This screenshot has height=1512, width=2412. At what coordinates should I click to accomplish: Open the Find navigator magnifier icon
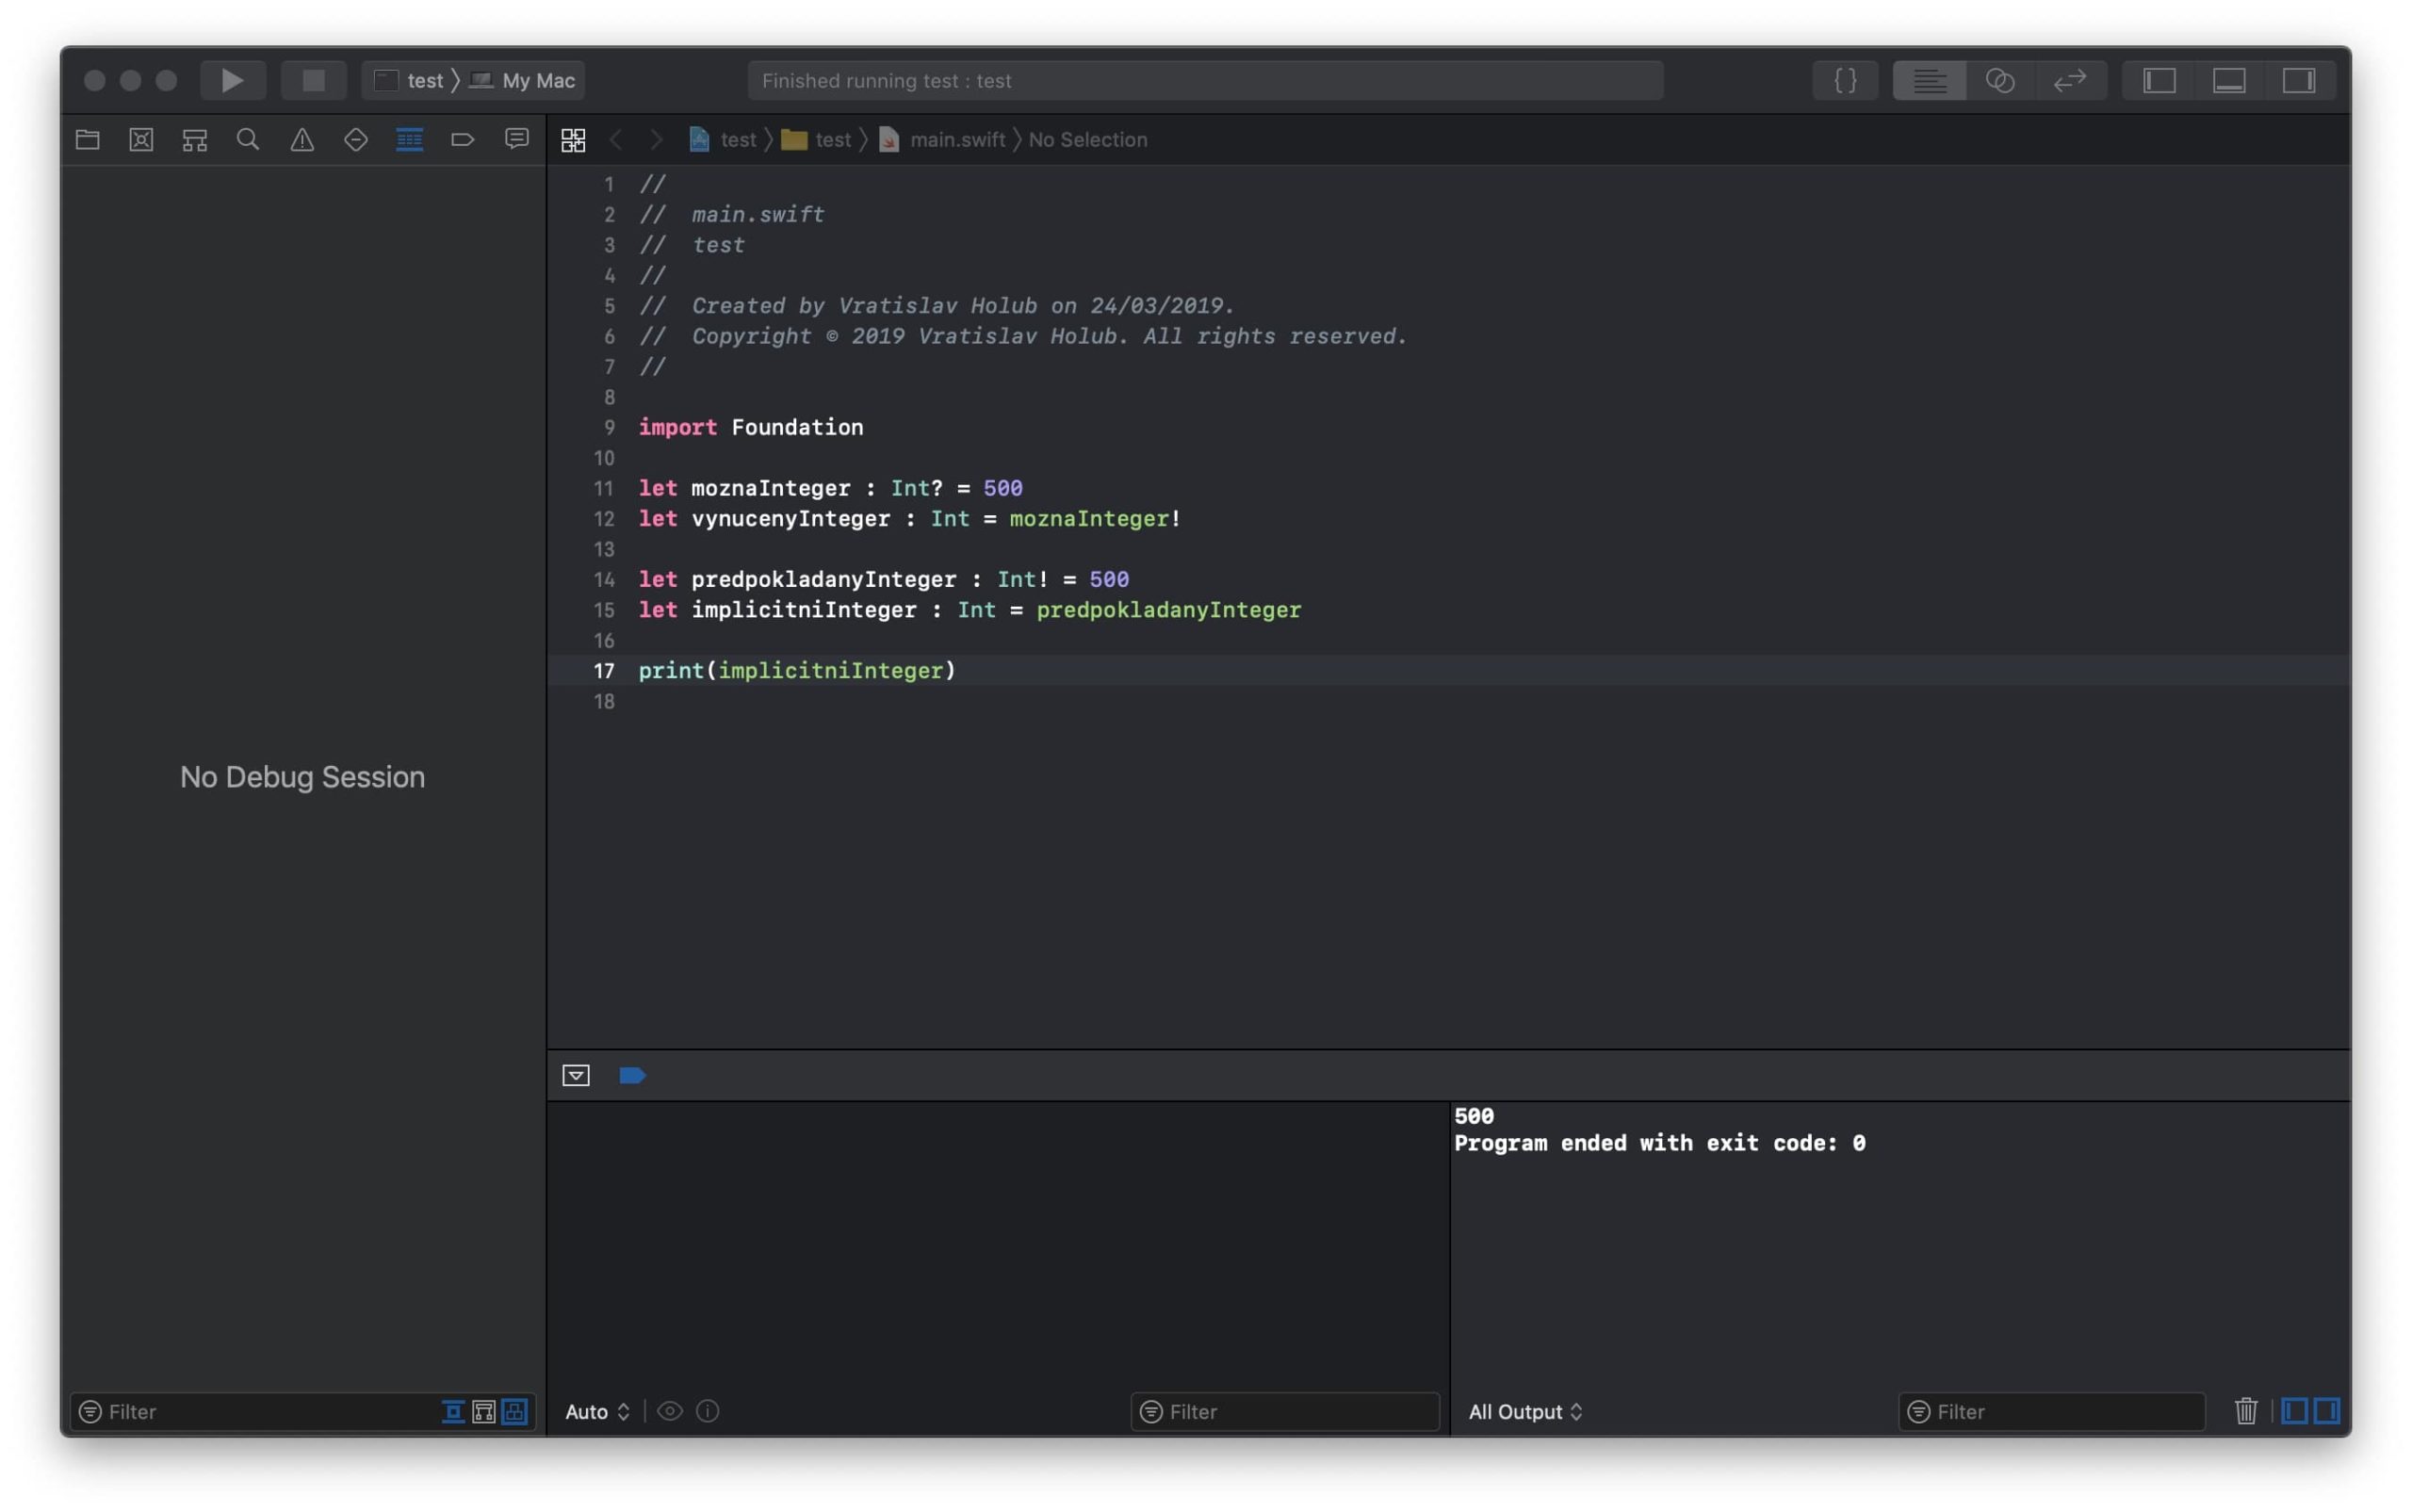248,140
